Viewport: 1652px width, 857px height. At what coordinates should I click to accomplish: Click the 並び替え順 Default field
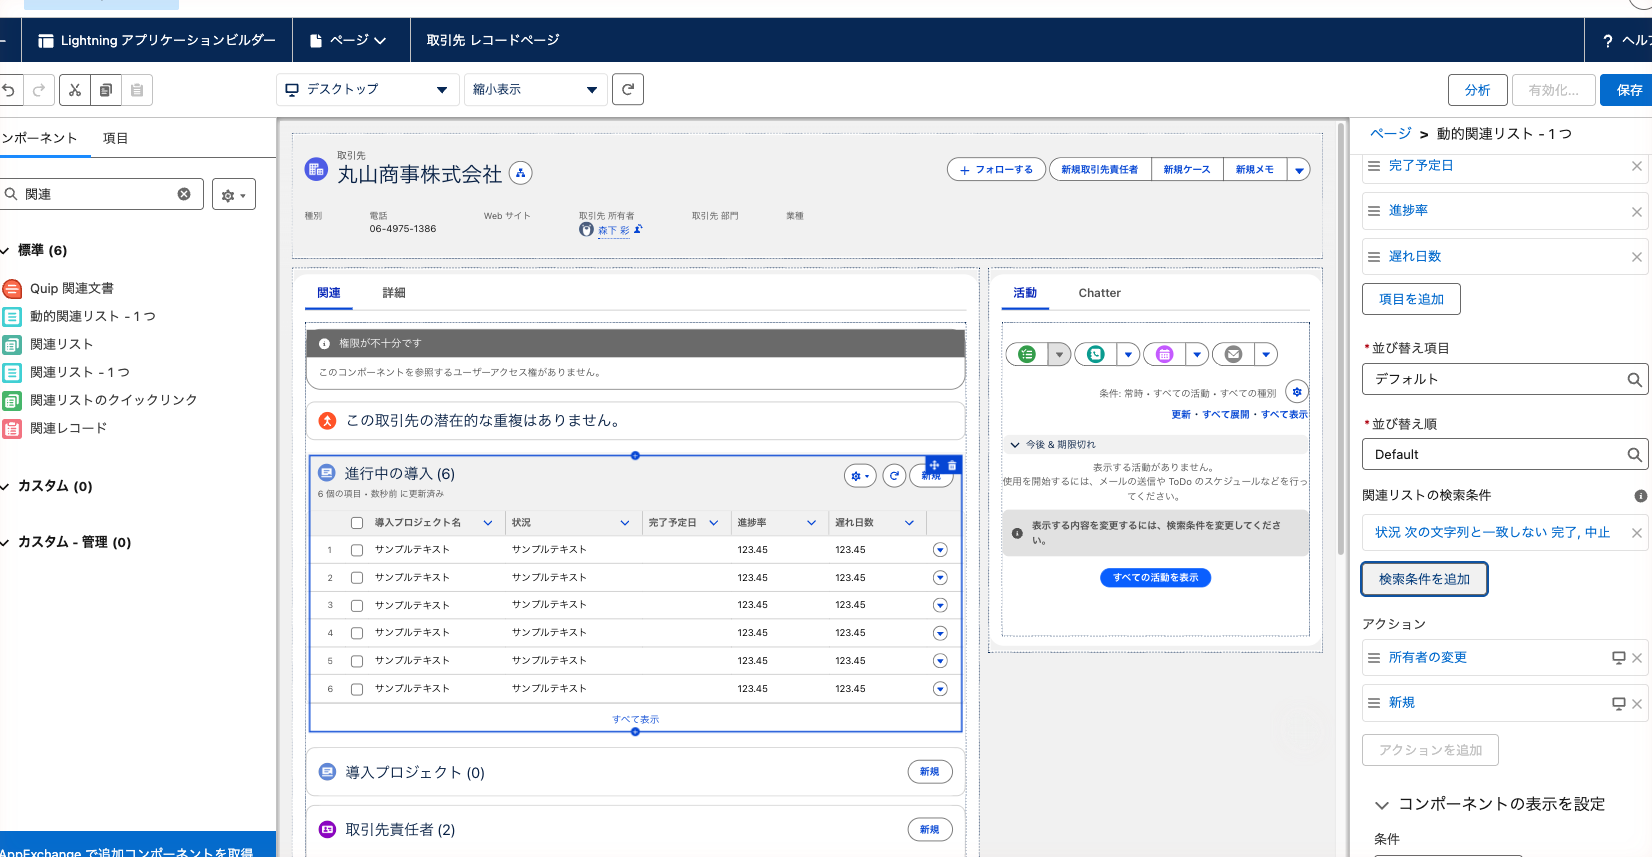click(x=1505, y=455)
